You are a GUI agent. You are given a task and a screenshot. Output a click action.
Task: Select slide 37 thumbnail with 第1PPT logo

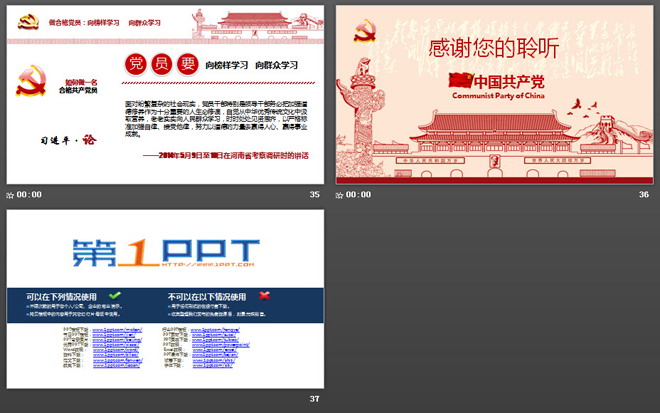[x=165, y=299]
